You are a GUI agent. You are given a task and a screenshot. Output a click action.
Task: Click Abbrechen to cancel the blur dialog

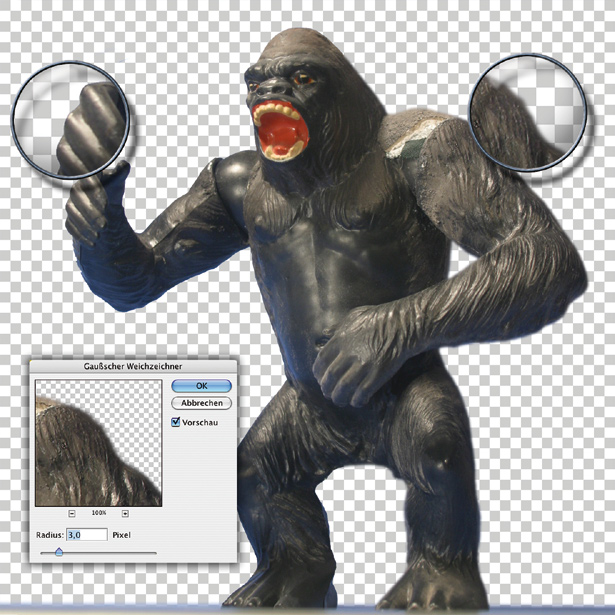pyautogui.click(x=201, y=403)
